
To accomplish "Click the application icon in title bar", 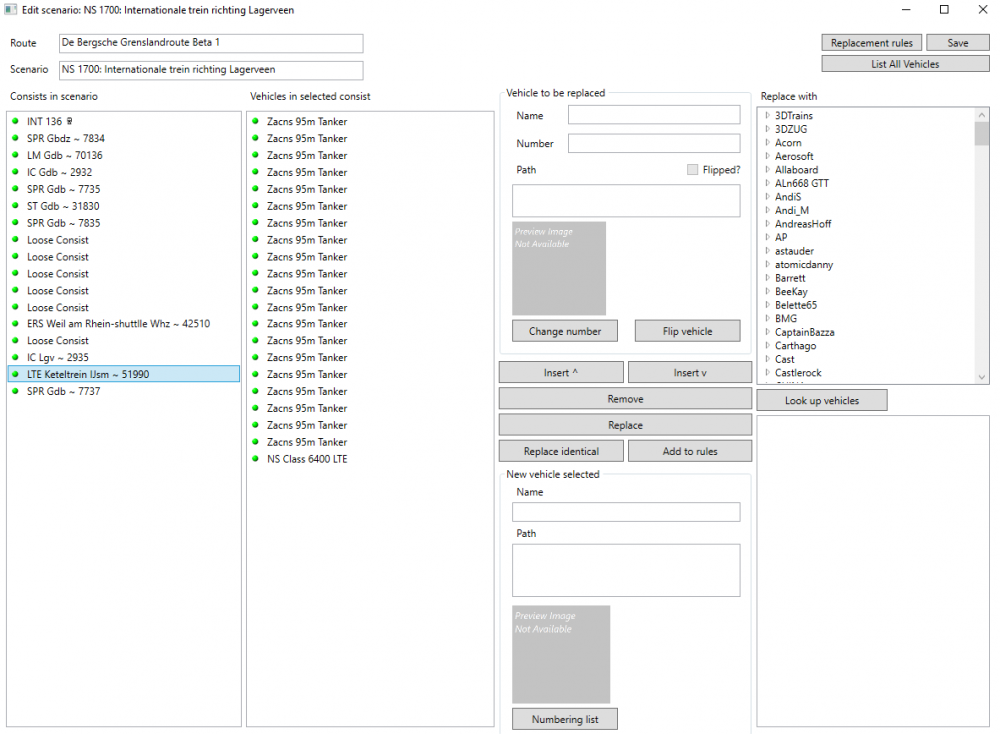I will [x=10, y=9].
